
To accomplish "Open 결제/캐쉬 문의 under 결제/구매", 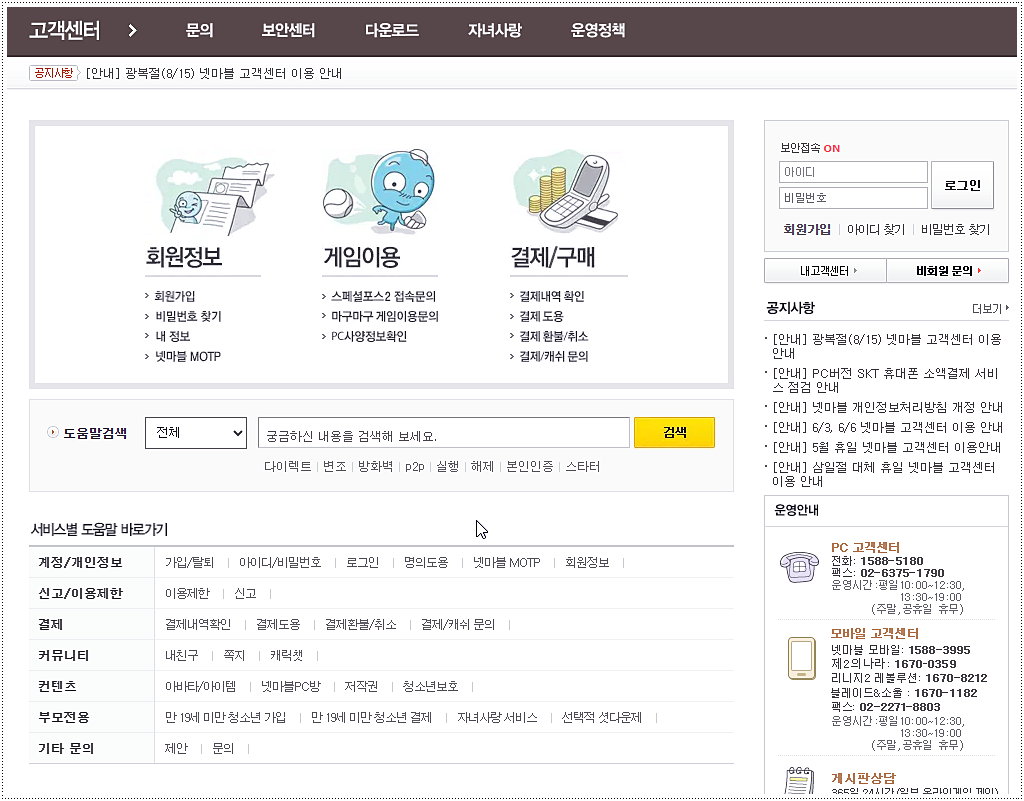I will (x=553, y=356).
